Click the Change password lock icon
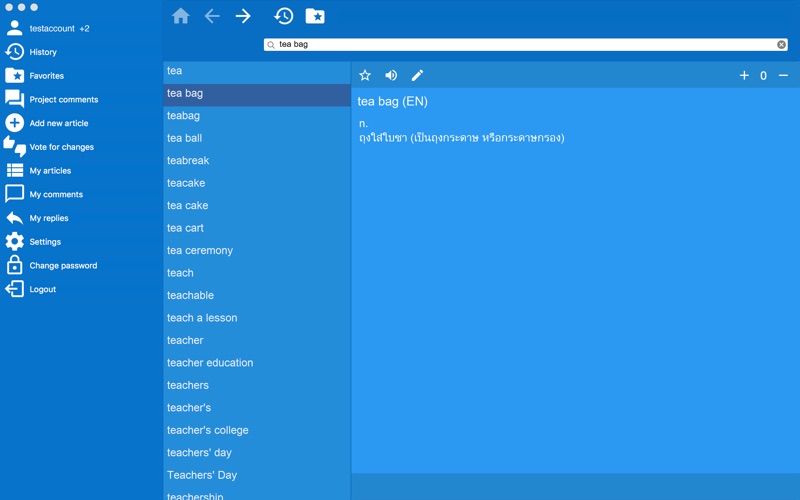Image resolution: width=800 pixels, height=500 pixels. (14, 265)
